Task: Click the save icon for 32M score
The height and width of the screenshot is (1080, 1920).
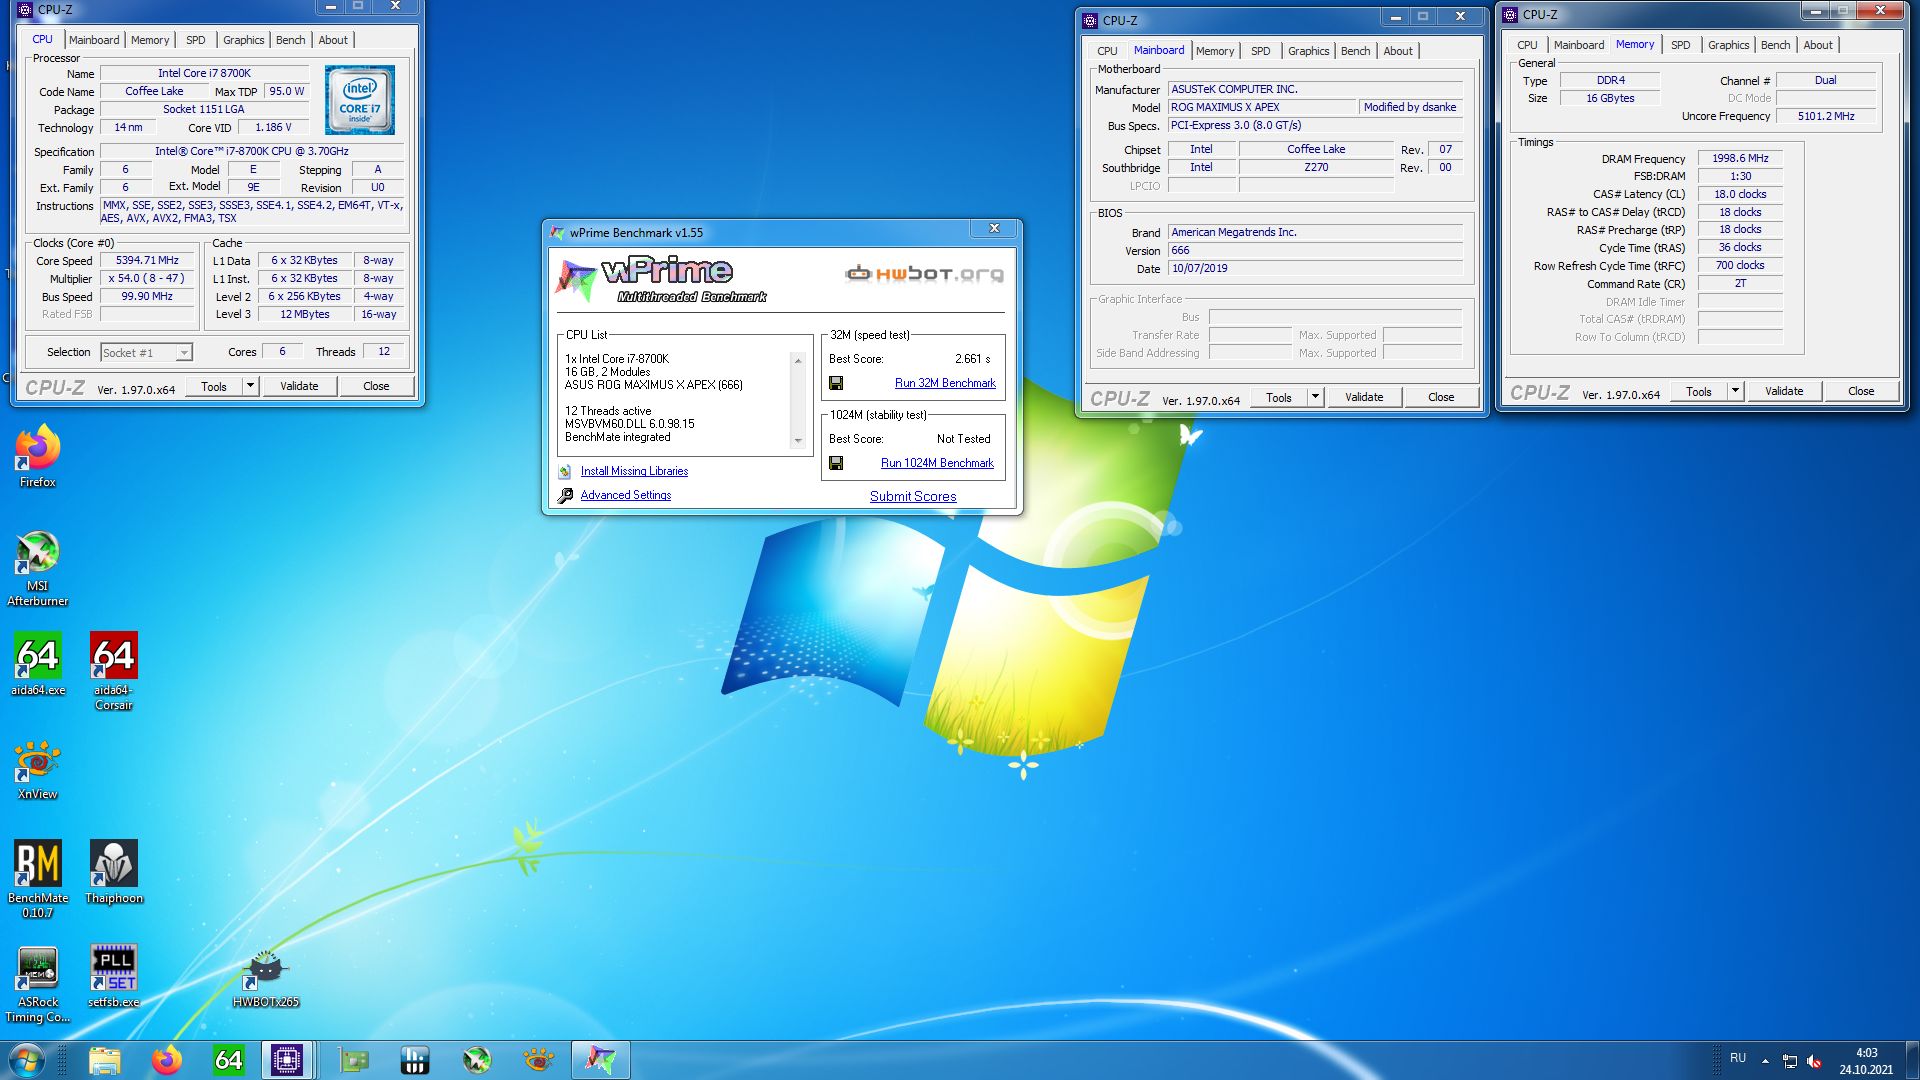Action: click(x=836, y=383)
